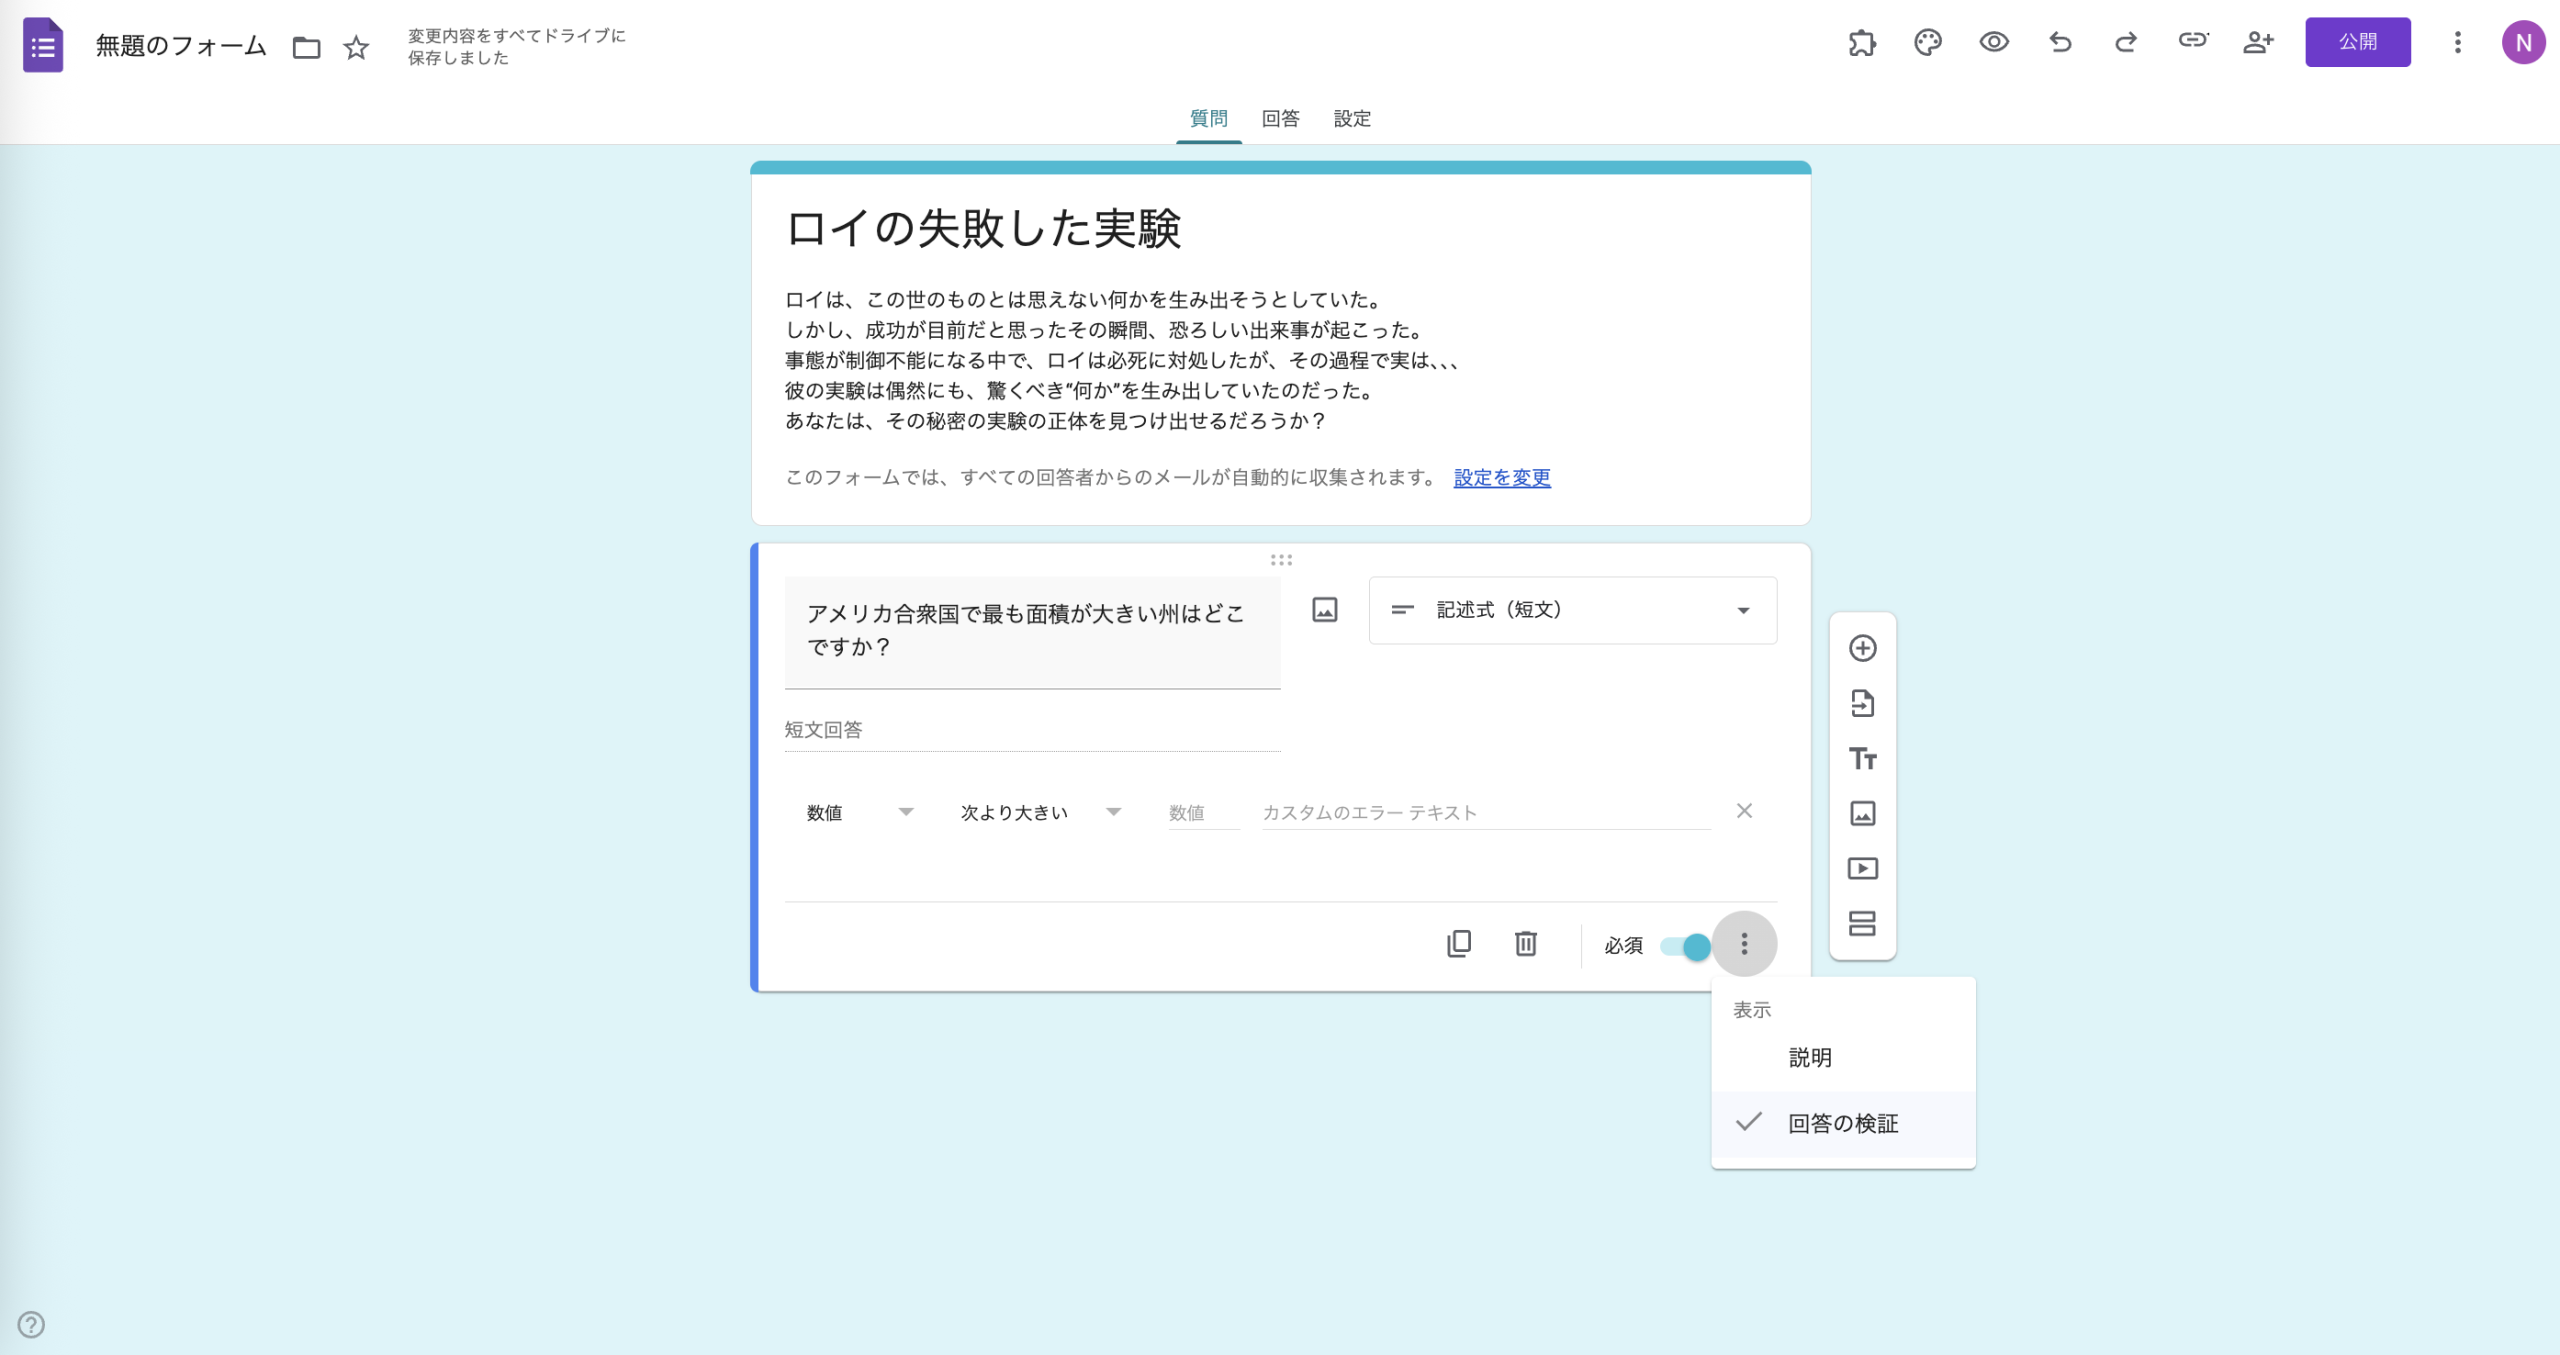Open the 設定を変更 link
Image resolution: width=2560 pixels, height=1355 pixels.
pyautogui.click(x=1500, y=478)
